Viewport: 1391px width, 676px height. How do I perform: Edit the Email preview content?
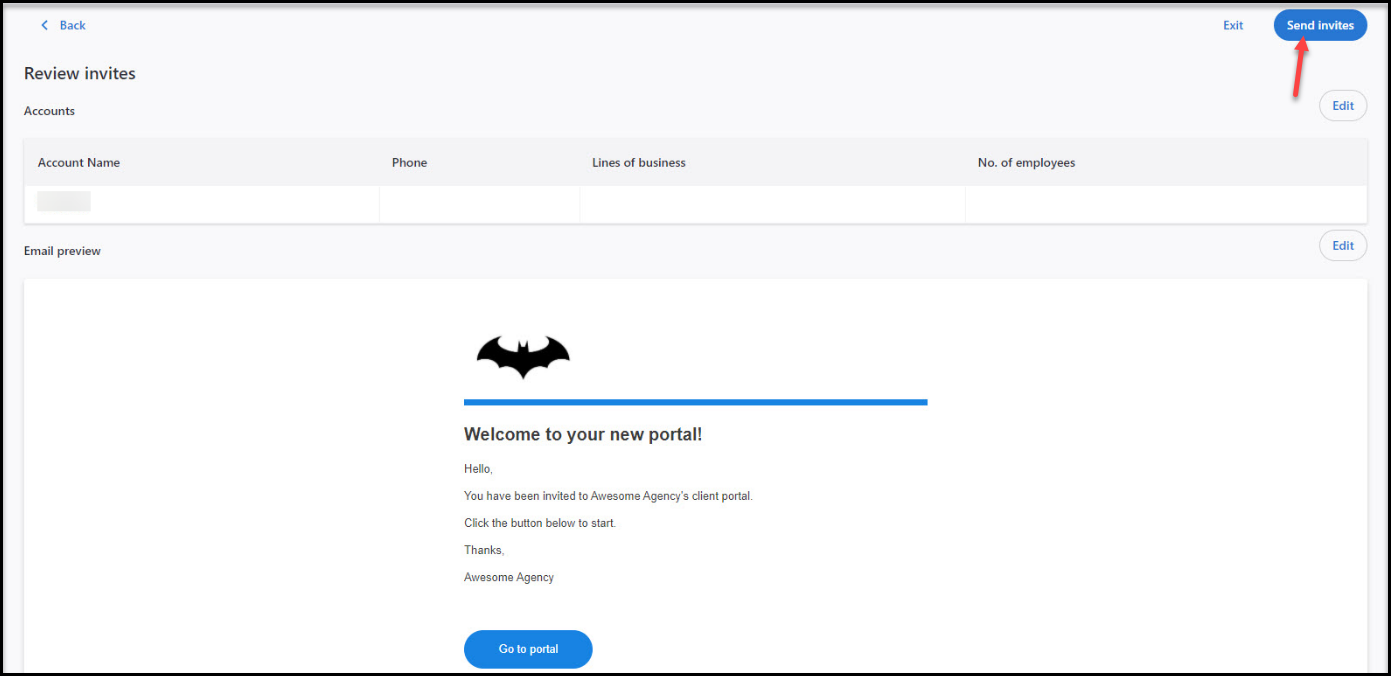1343,245
